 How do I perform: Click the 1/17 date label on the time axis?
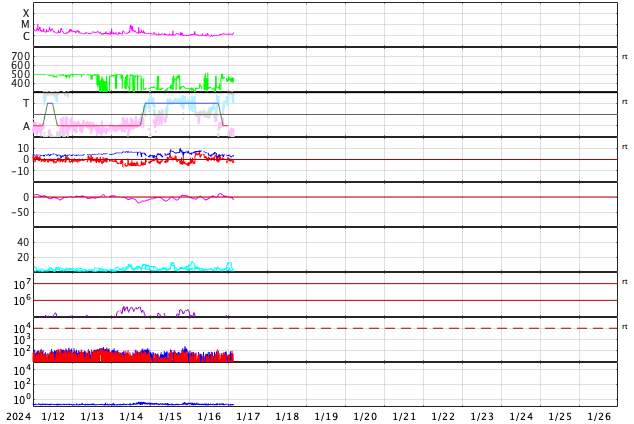[x=248, y=416]
